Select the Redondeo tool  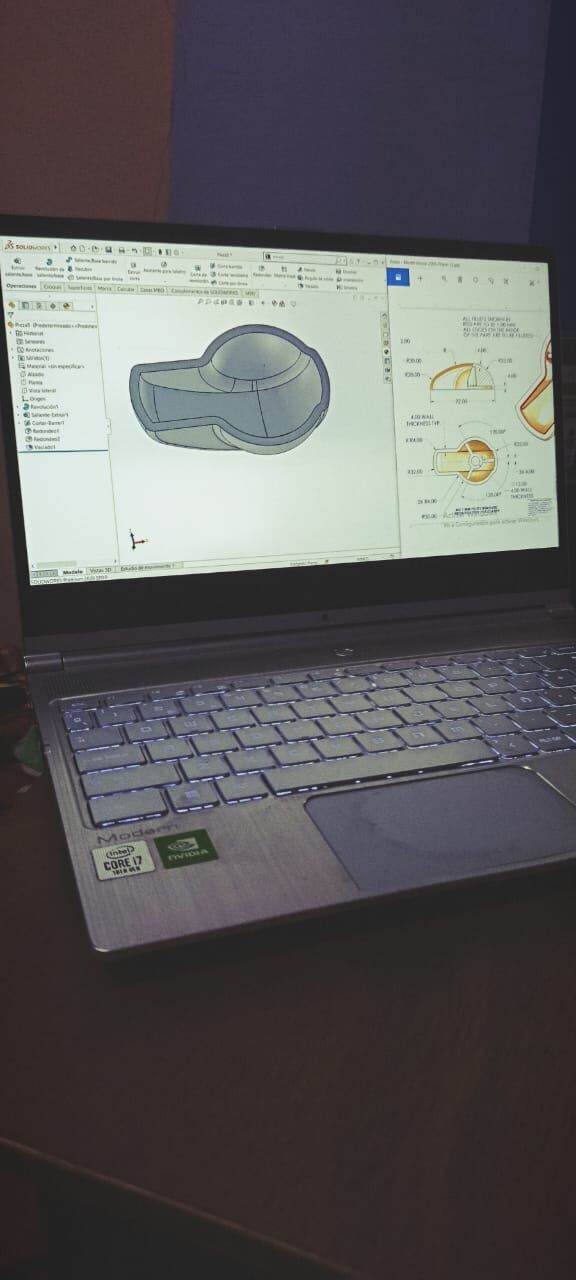click(261, 271)
